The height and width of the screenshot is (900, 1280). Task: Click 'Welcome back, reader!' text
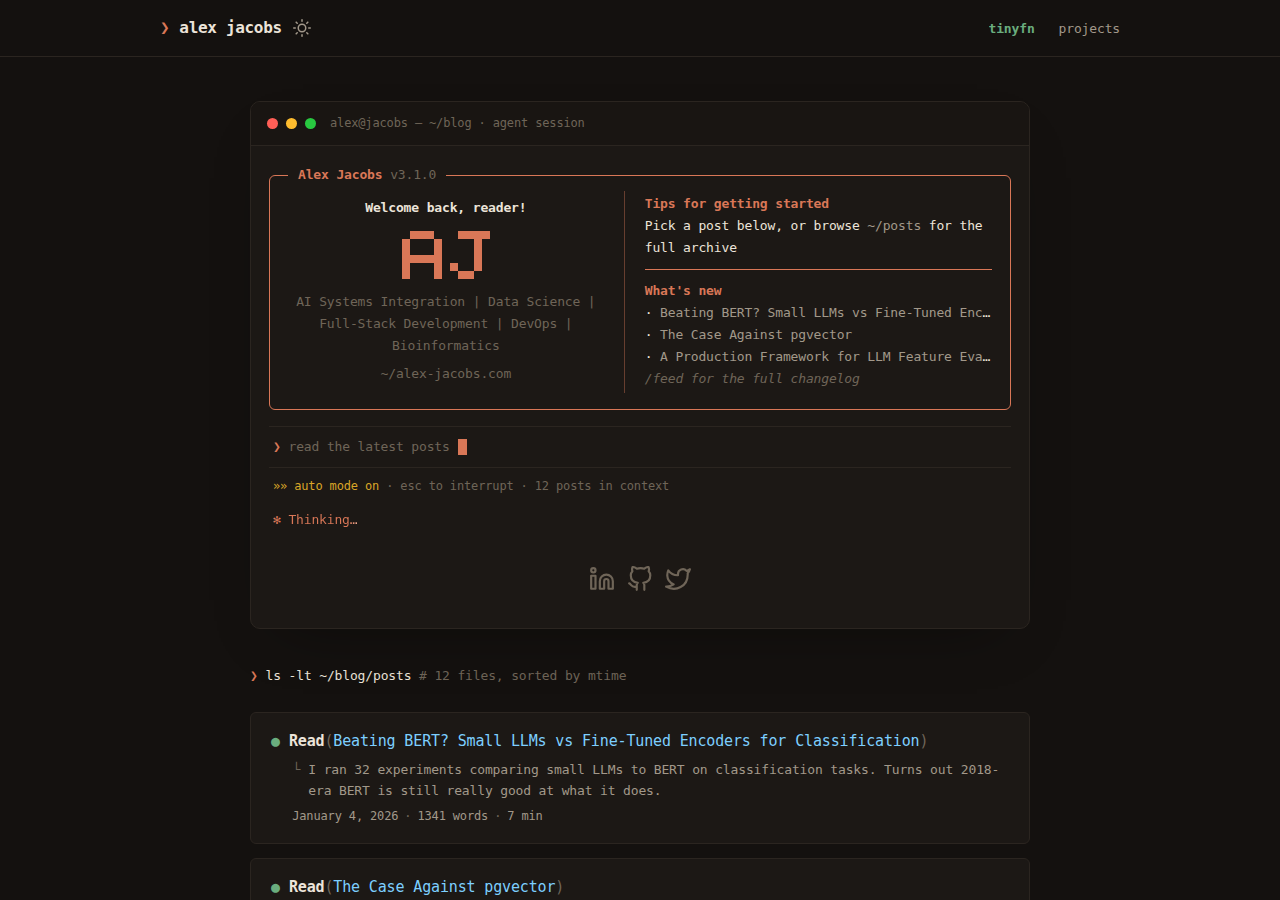pos(445,207)
